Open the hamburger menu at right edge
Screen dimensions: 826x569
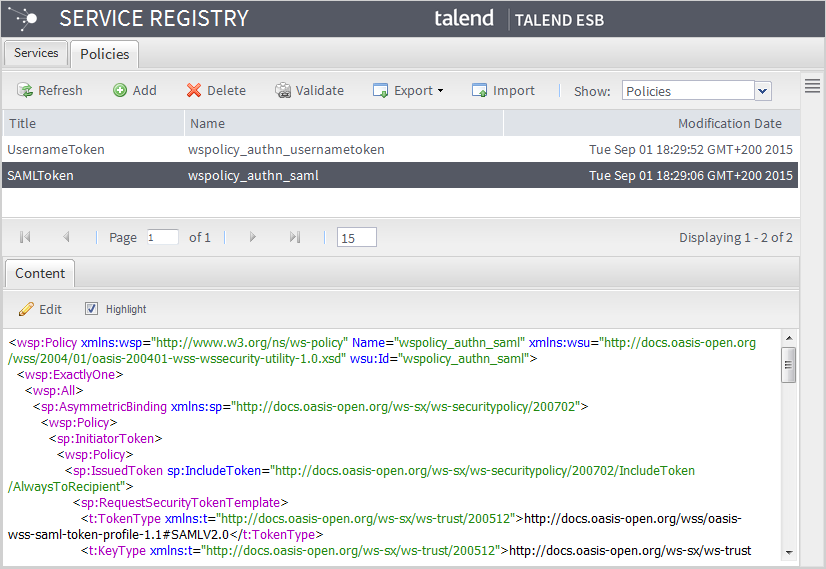click(812, 85)
